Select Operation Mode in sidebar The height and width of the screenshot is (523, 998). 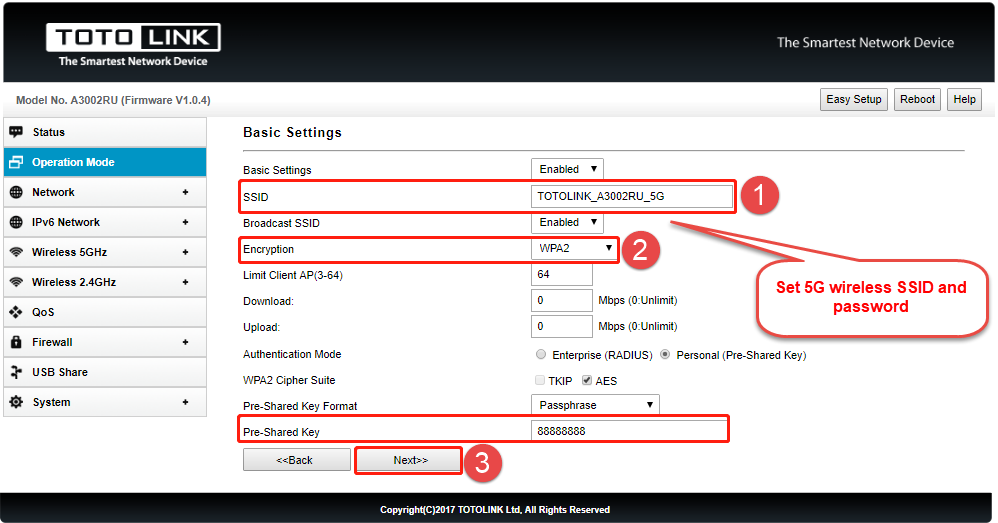[105, 162]
